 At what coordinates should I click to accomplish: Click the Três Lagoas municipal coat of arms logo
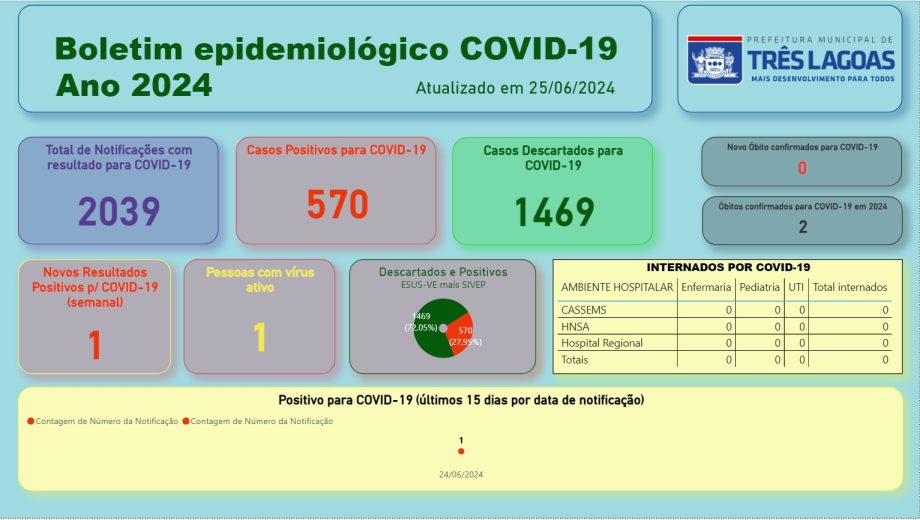click(714, 60)
